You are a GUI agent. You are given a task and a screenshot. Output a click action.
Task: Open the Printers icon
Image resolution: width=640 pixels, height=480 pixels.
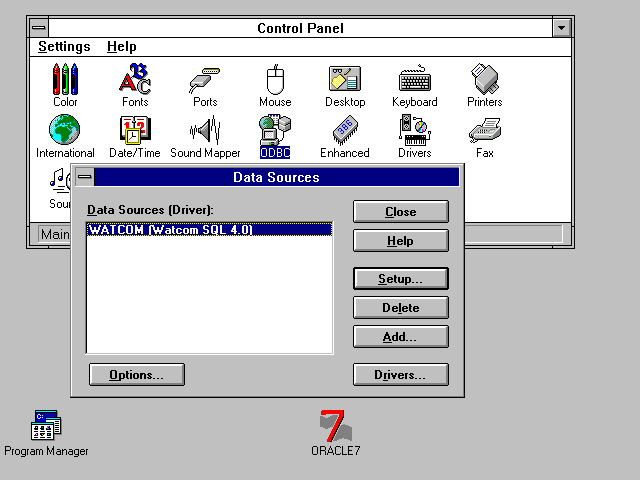(x=485, y=79)
